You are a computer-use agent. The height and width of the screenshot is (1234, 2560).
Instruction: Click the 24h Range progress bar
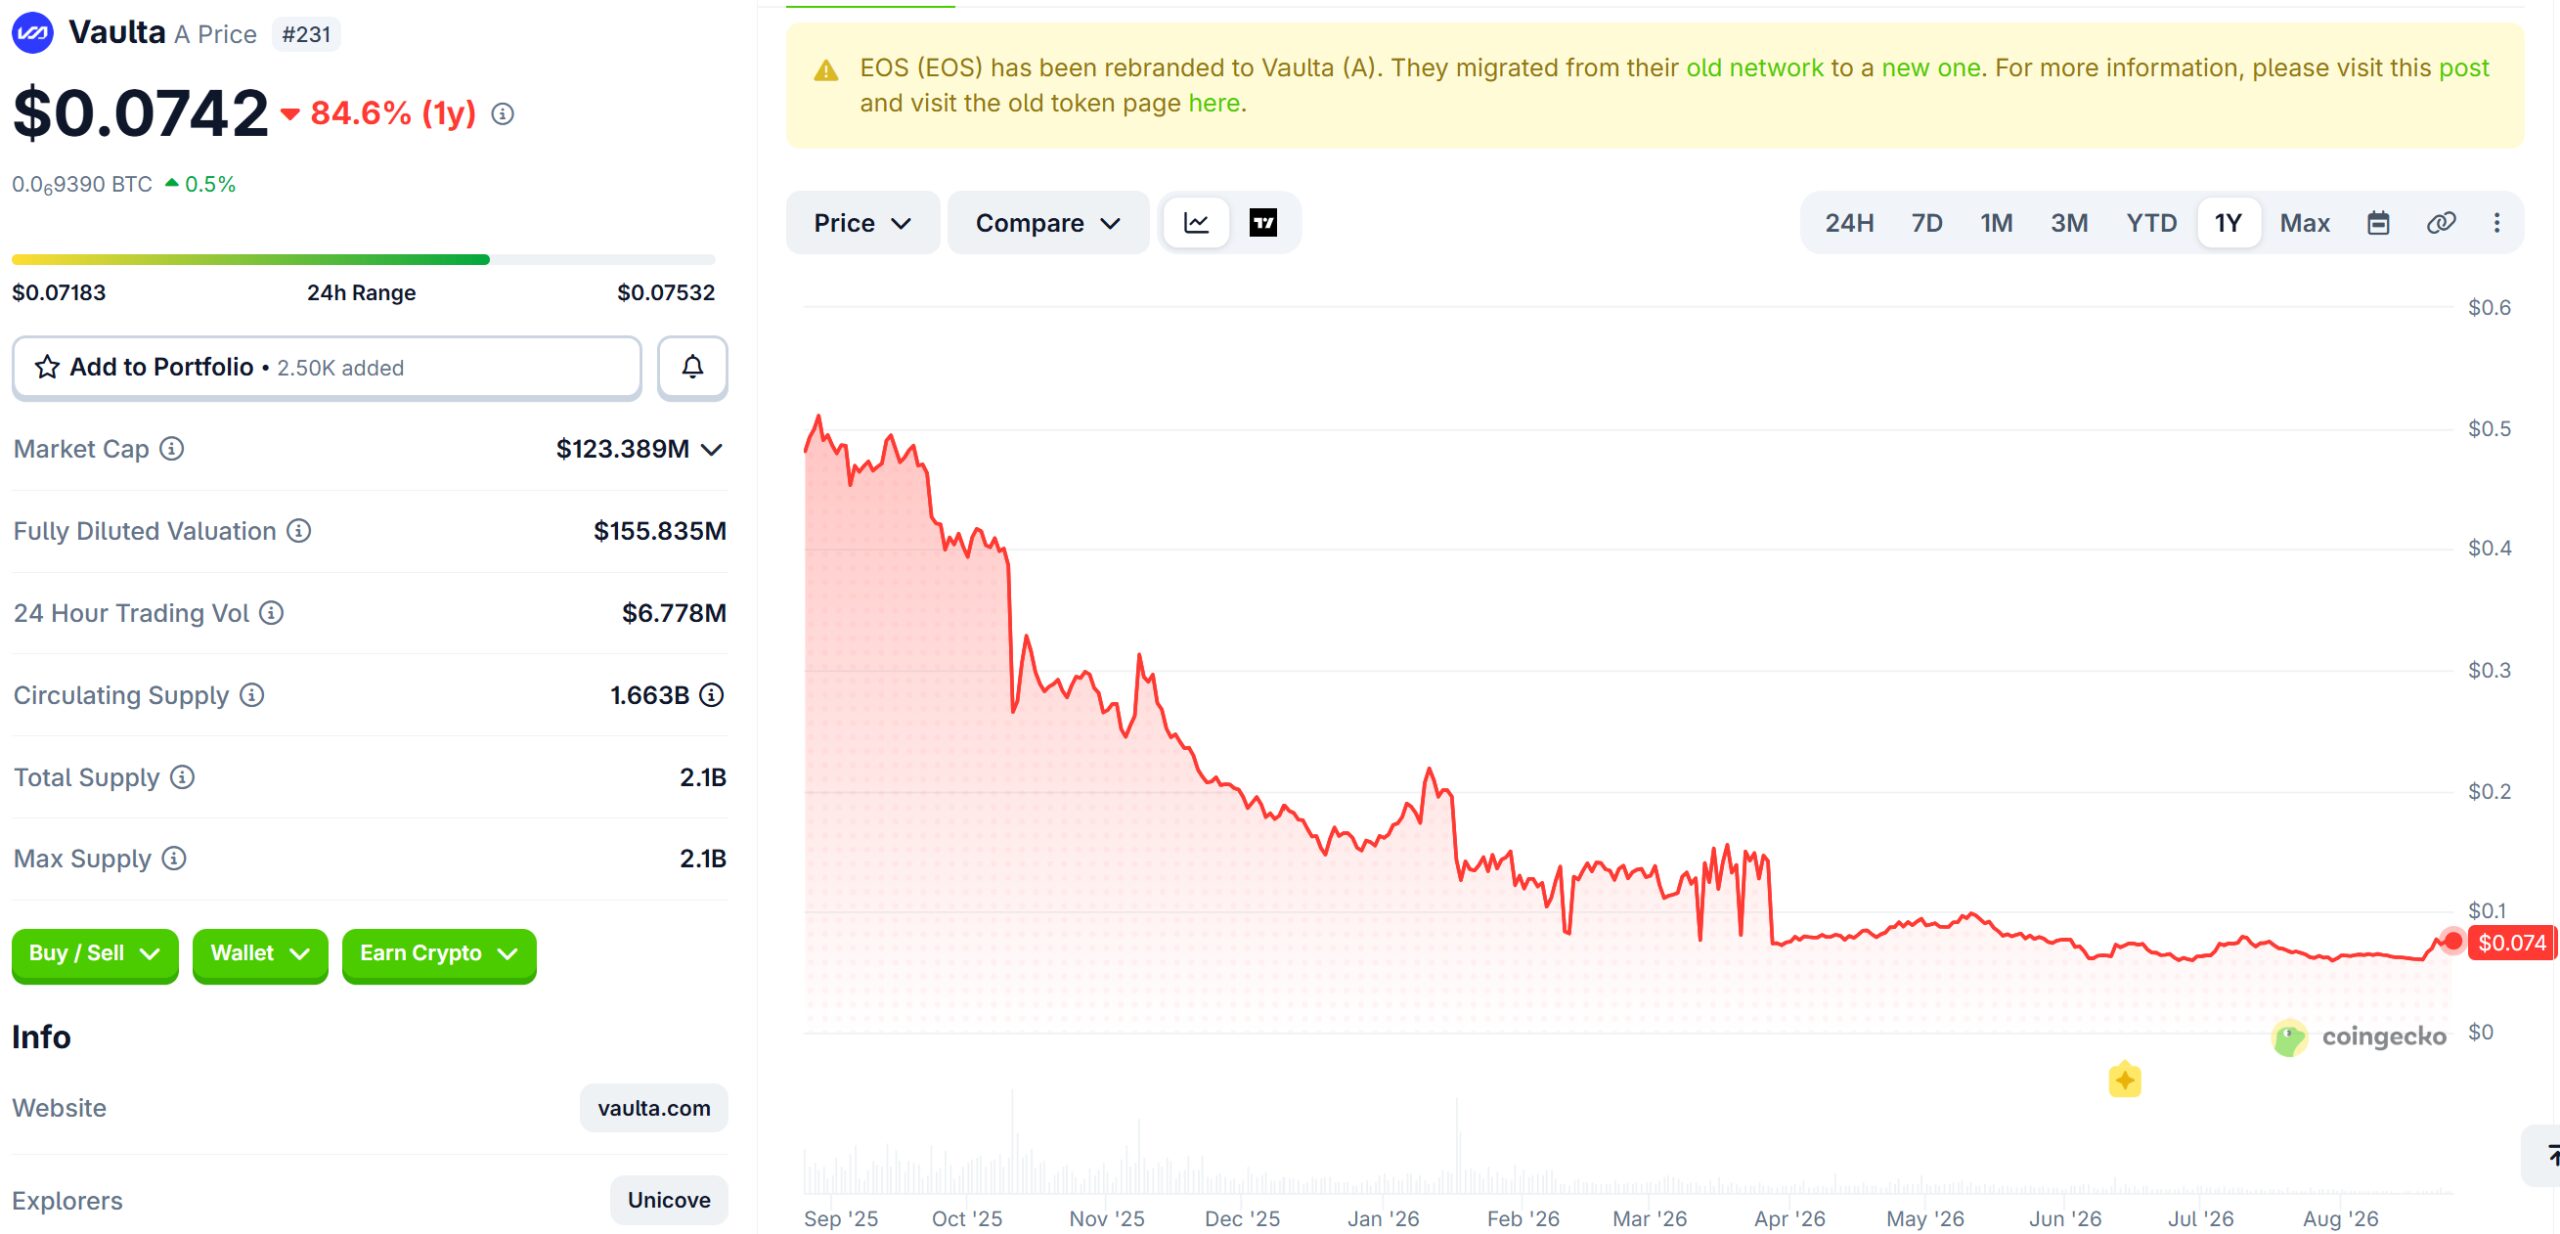363,260
